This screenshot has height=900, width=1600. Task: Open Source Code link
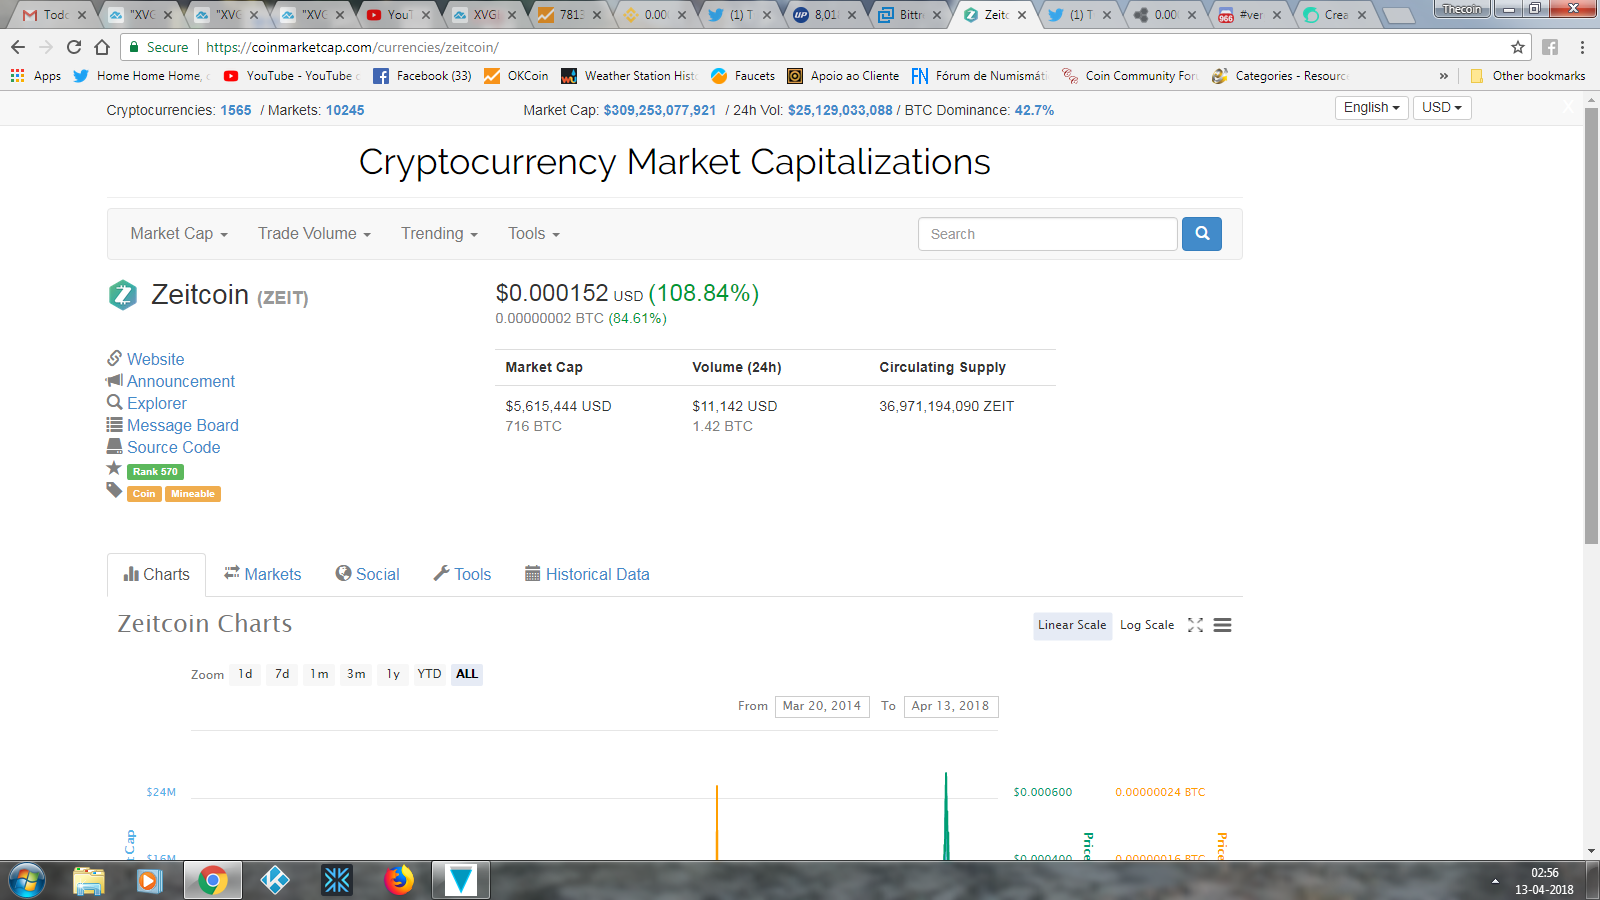click(174, 447)
